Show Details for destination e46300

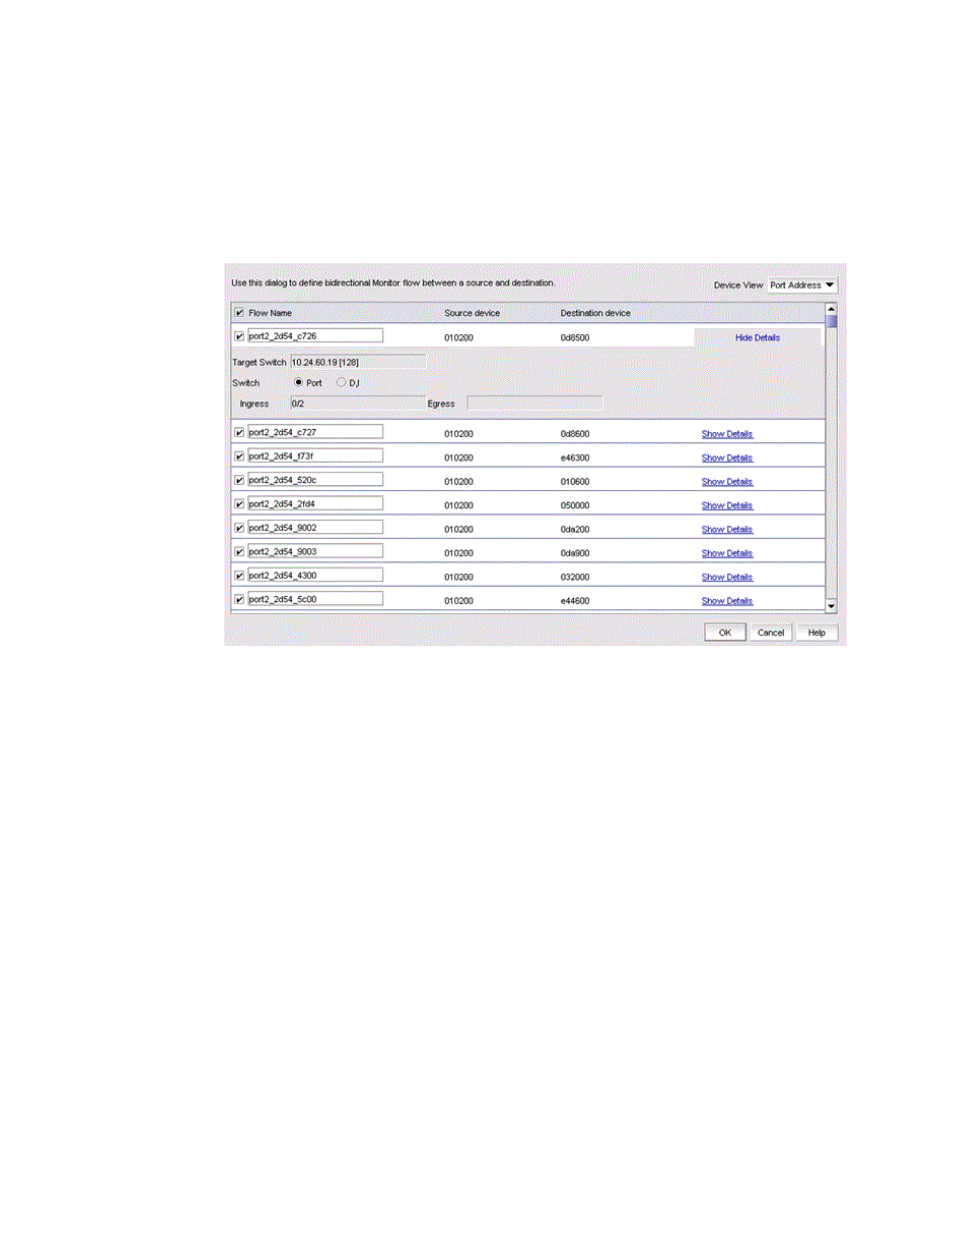click(x=727, y=458)
